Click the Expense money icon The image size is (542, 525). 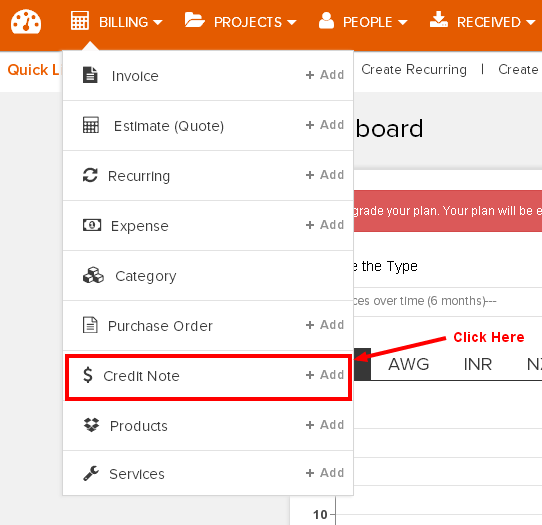pos(92,225)
